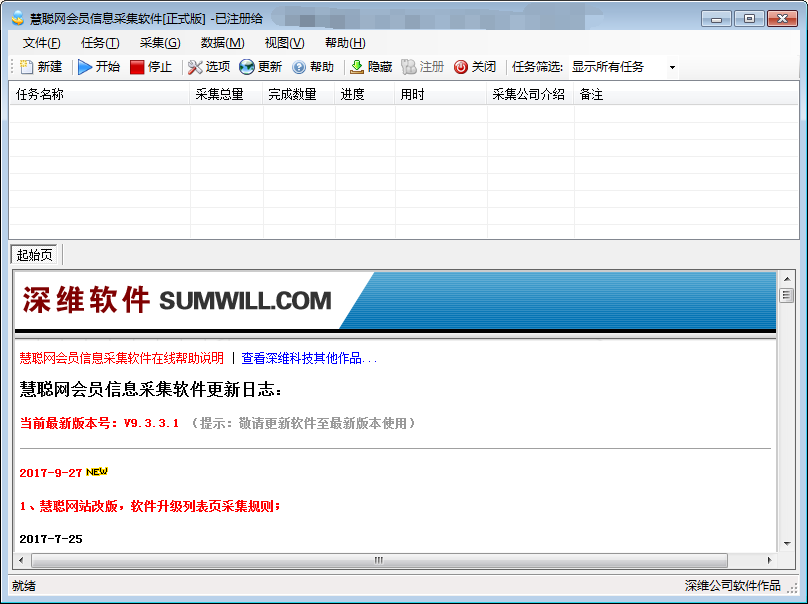Screen dimensions: 808x604
Task: Open the 帮助(H) menu
Action: pos(345,43)
